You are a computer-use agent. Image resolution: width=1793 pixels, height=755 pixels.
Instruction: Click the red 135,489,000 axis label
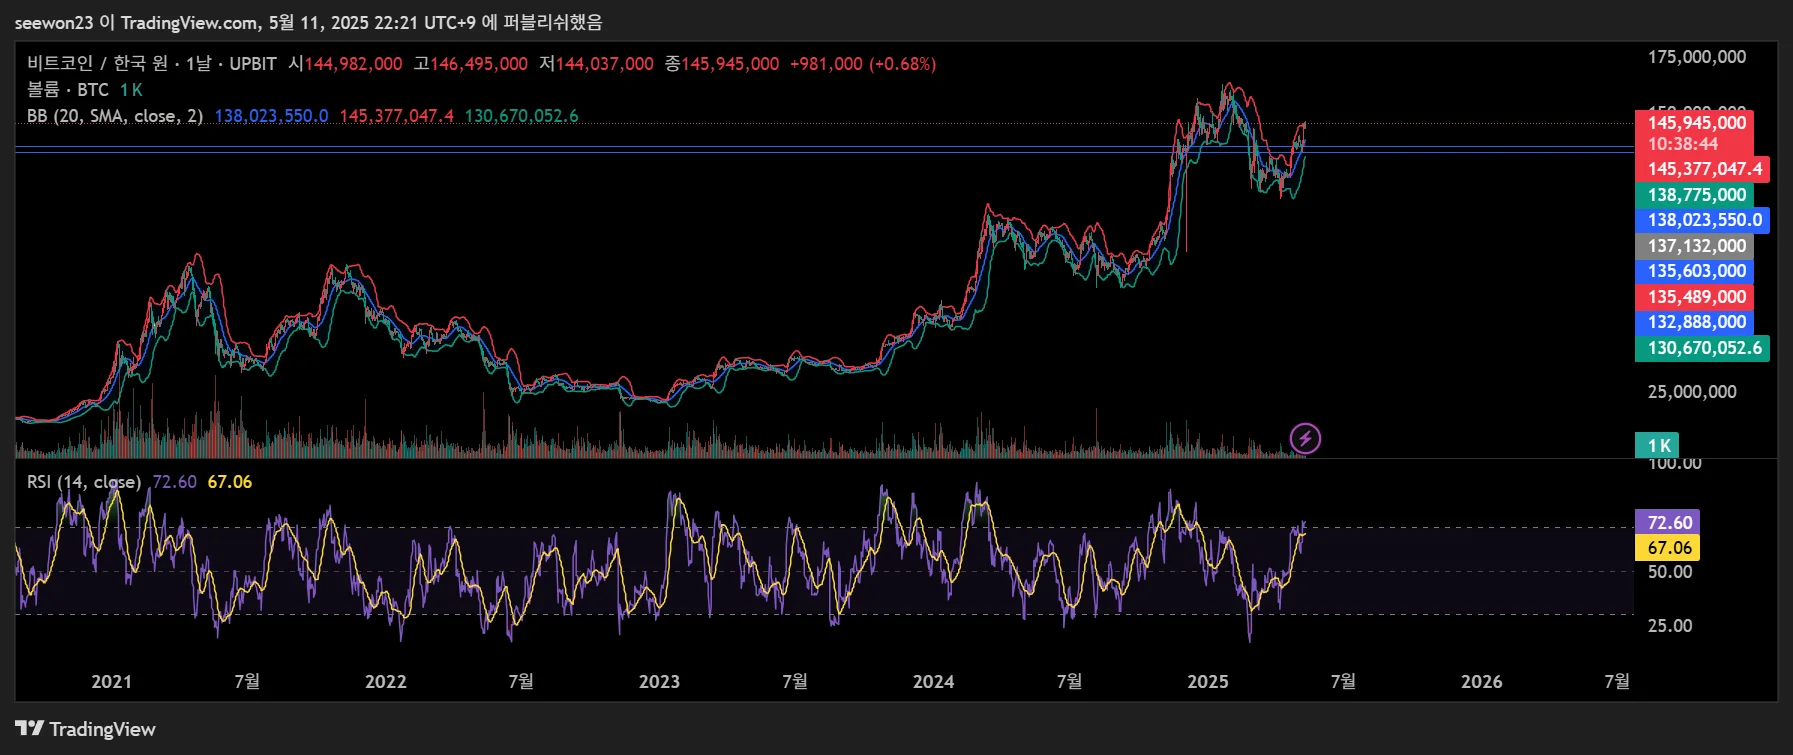click(x=1696, y=297)
